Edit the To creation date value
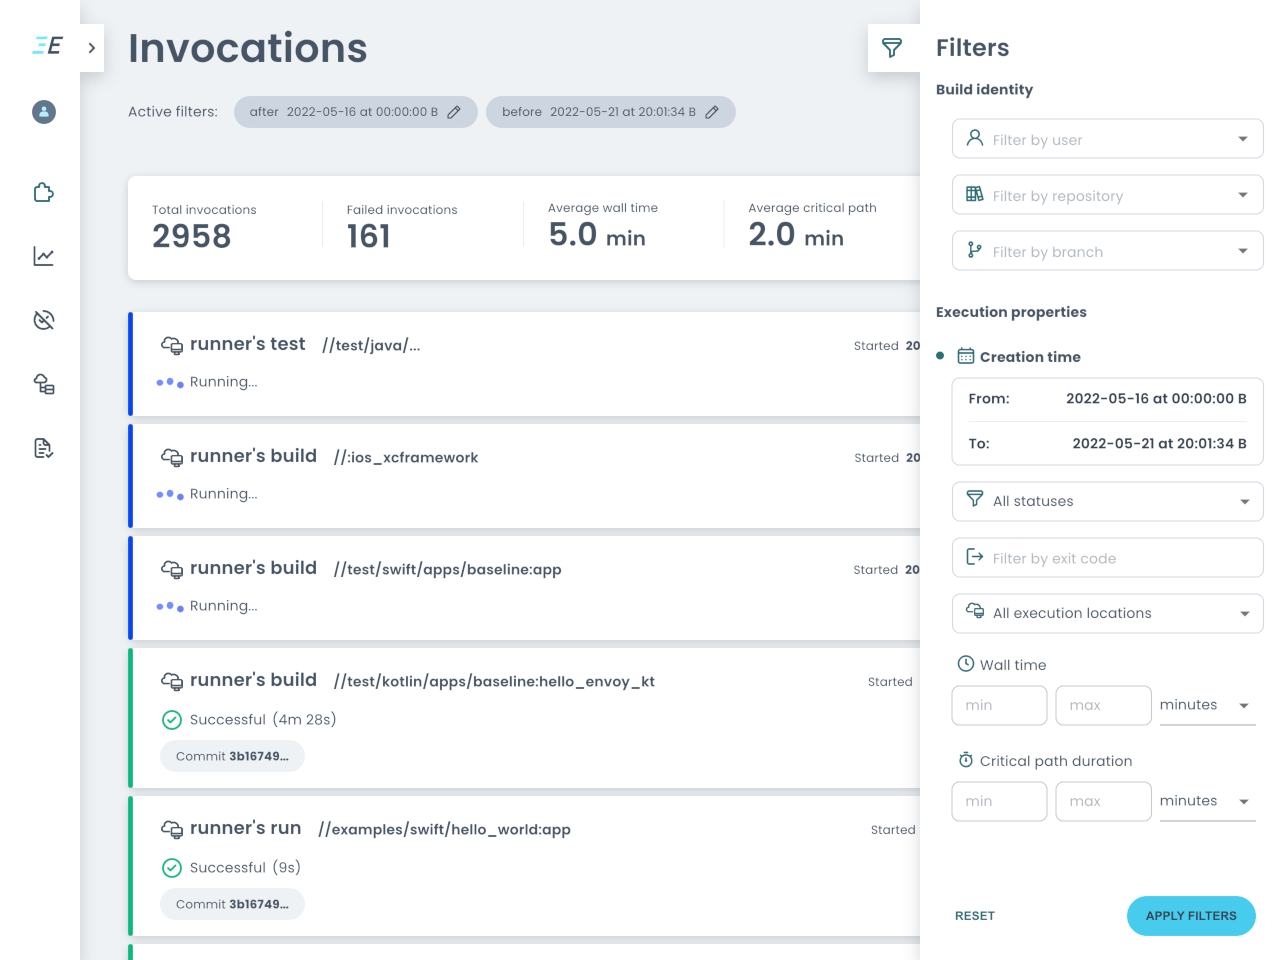Screen dimensions: 1280x960 point(1159,443)
